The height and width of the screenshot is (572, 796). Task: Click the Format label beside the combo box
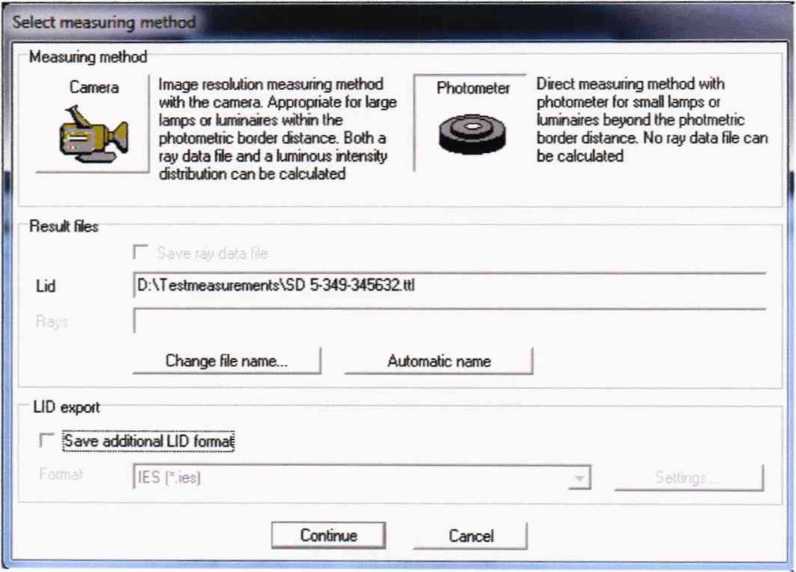coord(60,474)
